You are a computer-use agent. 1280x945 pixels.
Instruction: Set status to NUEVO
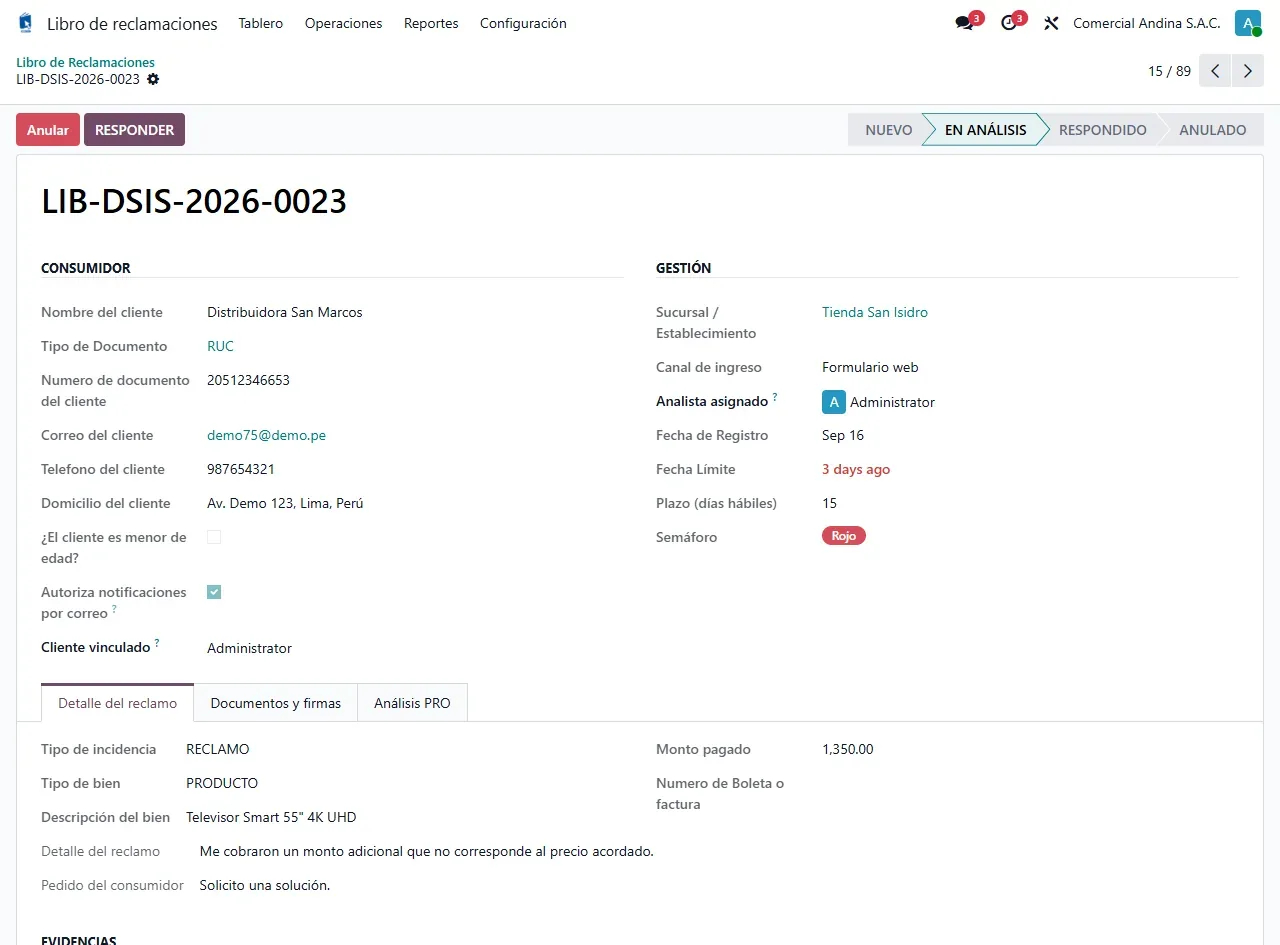tap(886, 130)
